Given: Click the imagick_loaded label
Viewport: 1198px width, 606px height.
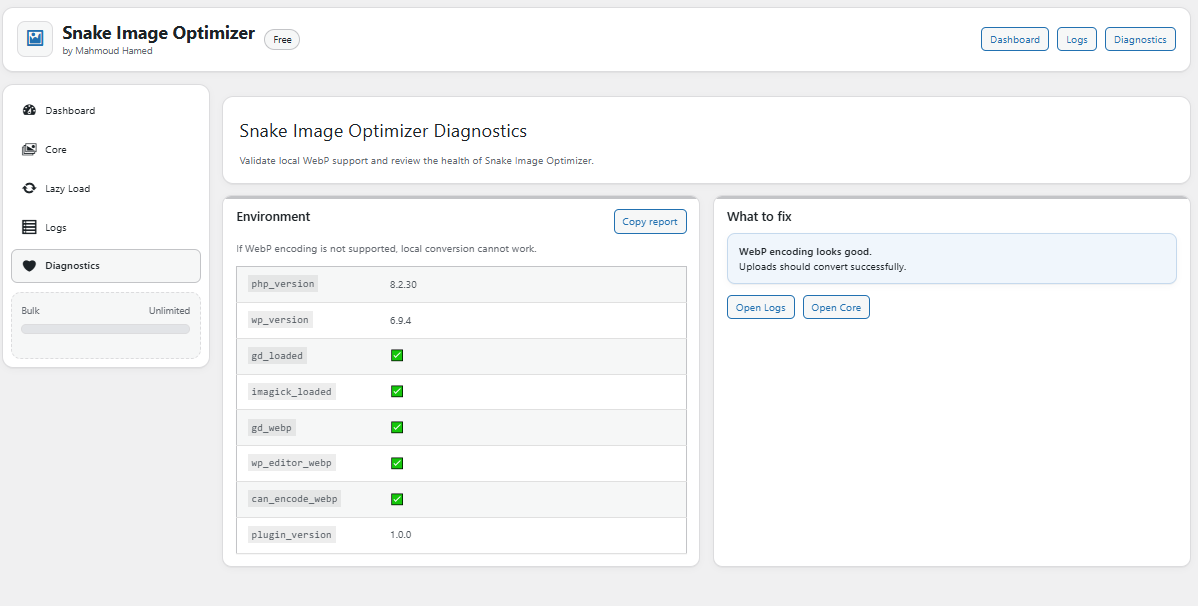Looking at the screenshot, I should (x=291, y=391).
